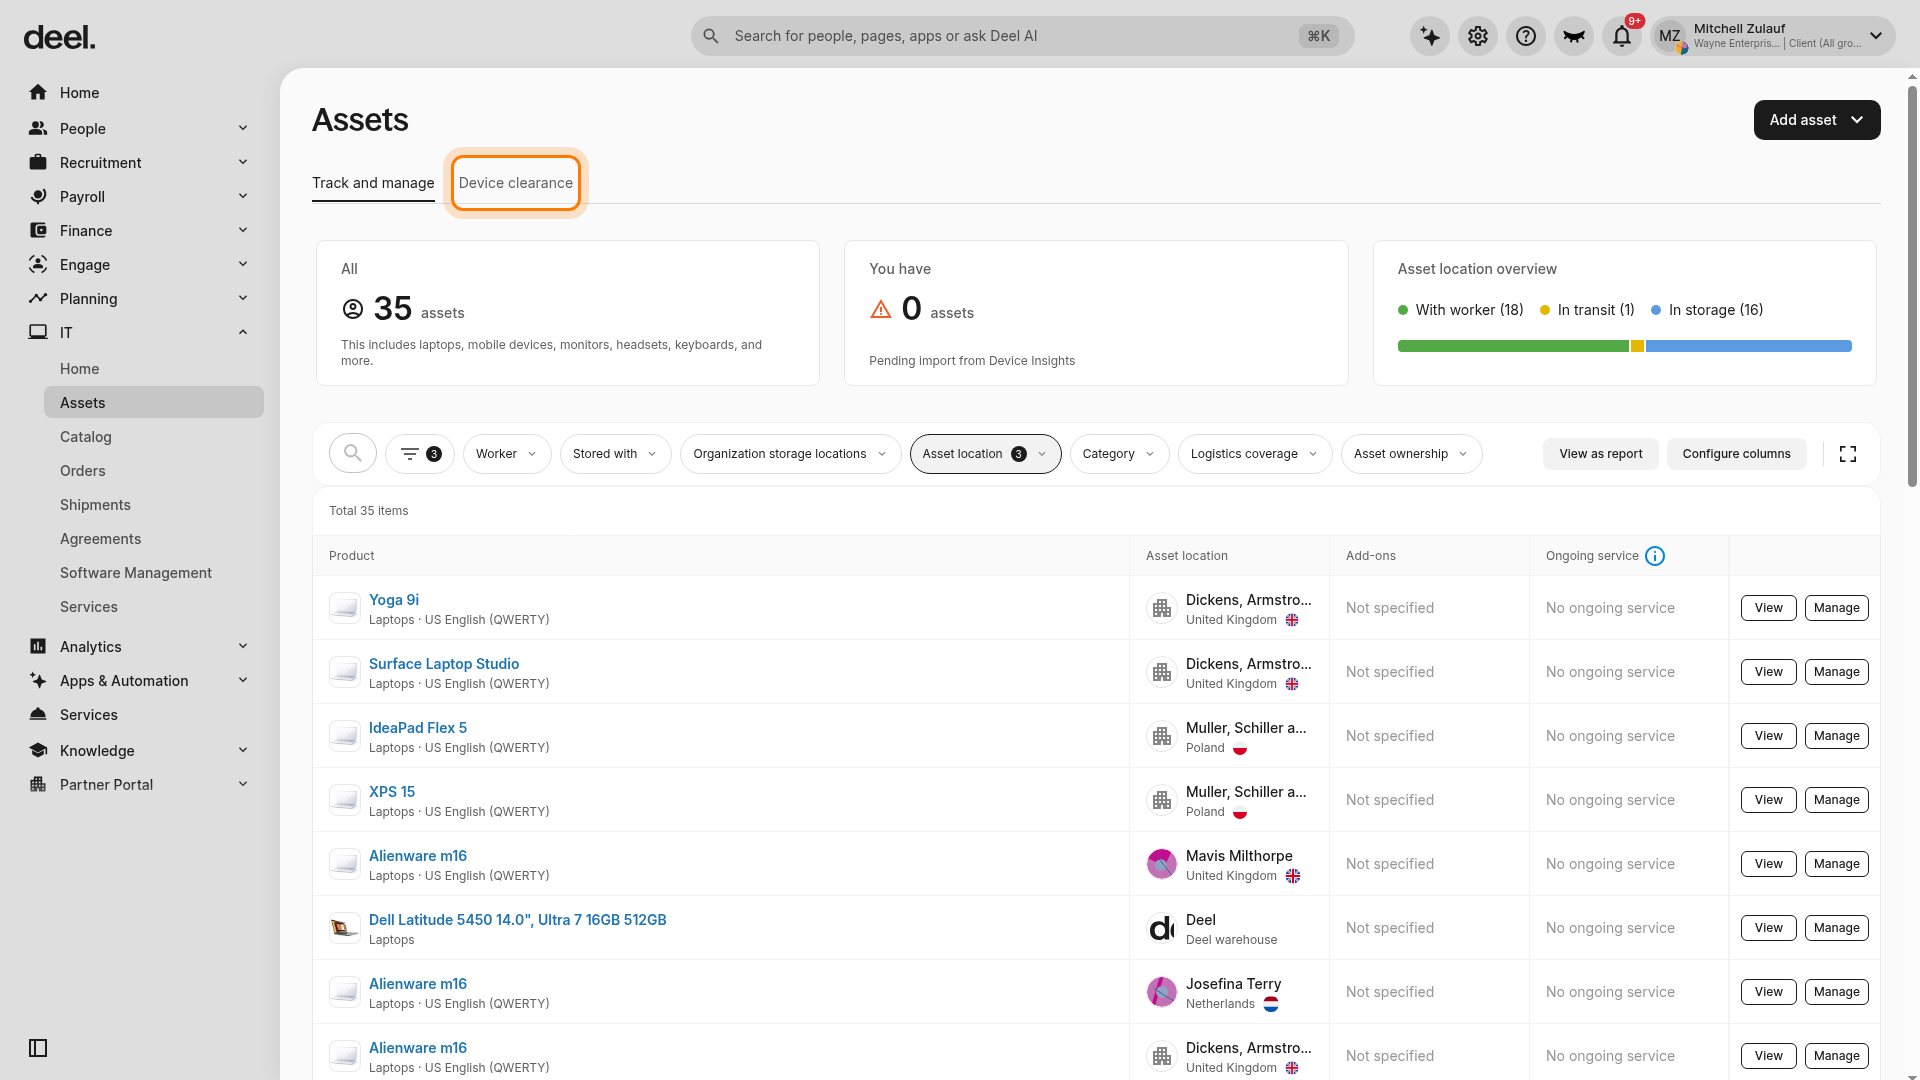This screenshot has width=1920, height=1080.
Task: Open the filters icon with badge 3
Action: pyautogui.click(x=420, y=454)
